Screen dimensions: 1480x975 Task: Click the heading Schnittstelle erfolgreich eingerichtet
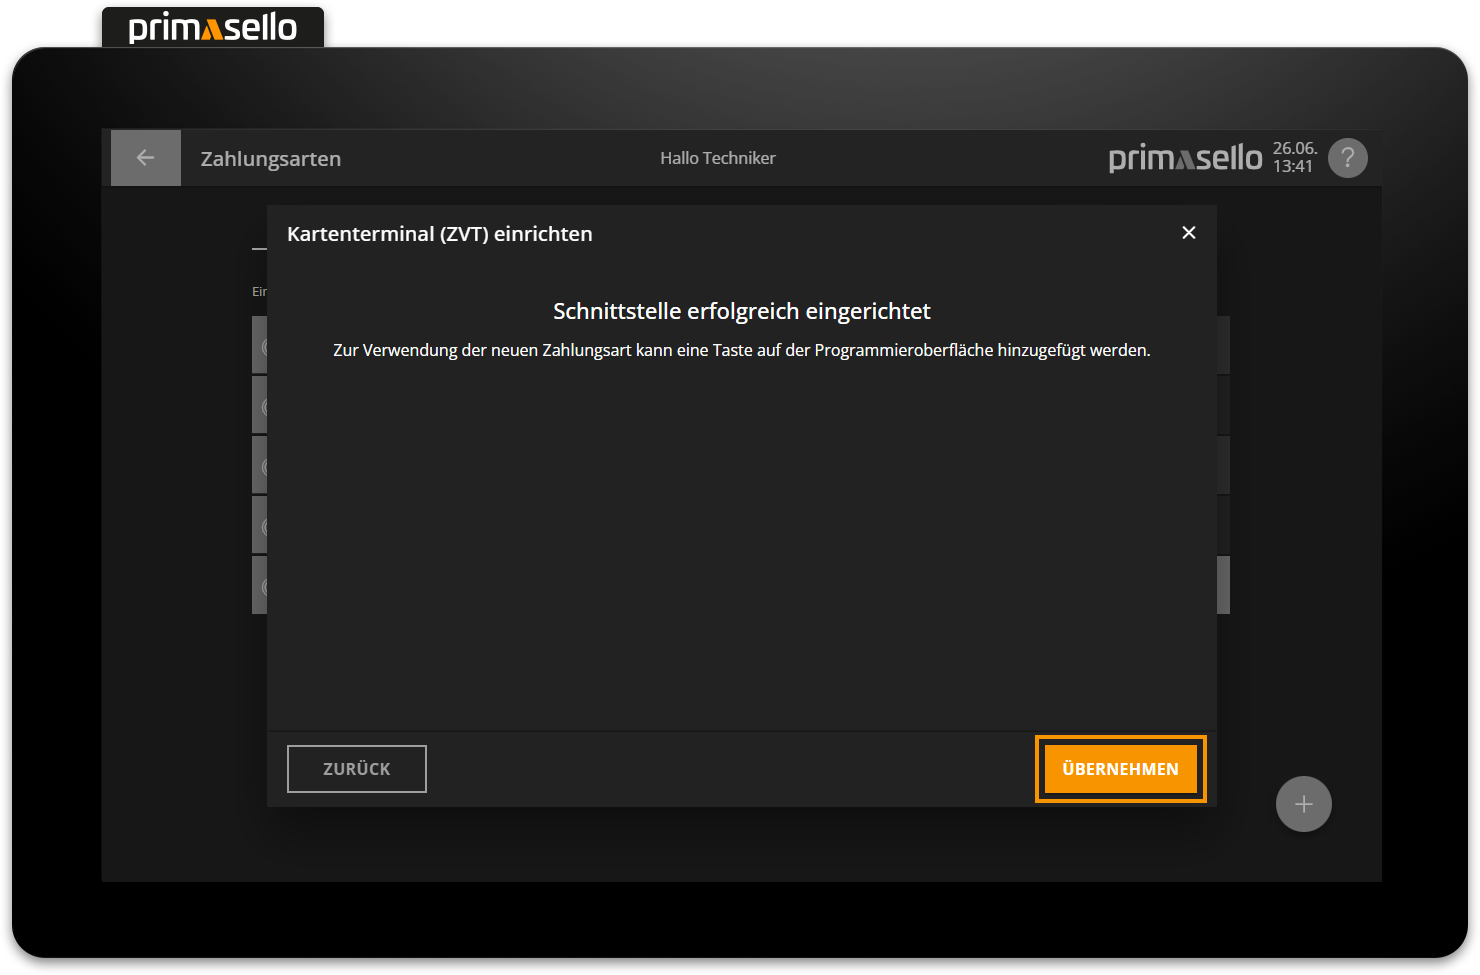pos(741,311)
